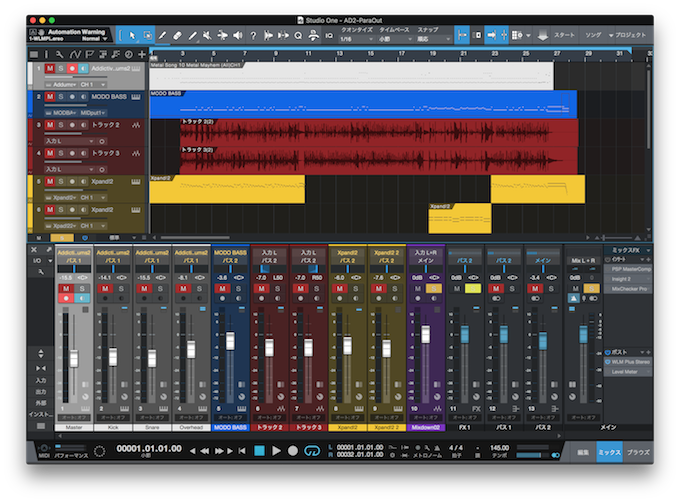Click the Outputs button in mixer sidebar
Viewport: 680px width, 502px height.
41,391
